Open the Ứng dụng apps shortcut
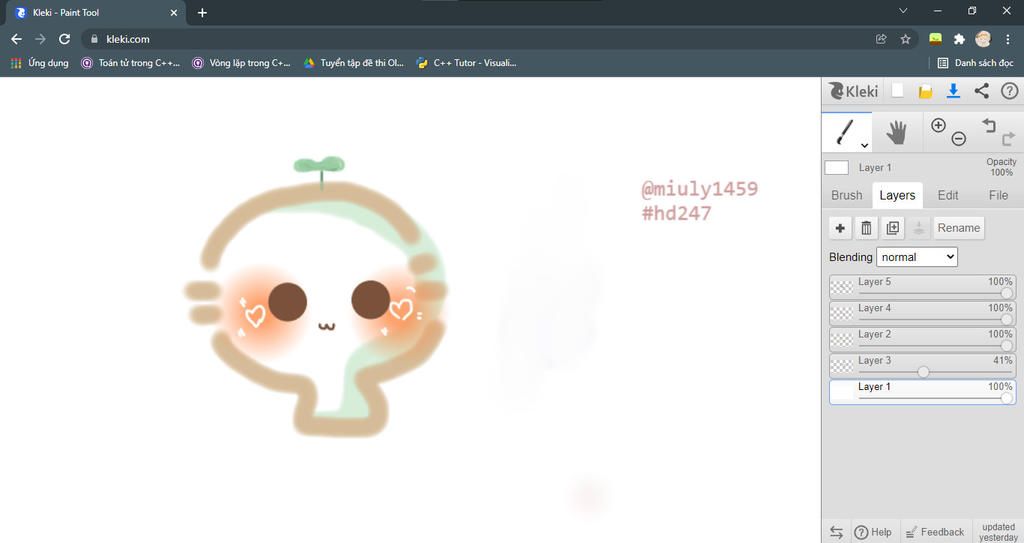This screenshot has height=543, width=1024. point(39,63)
